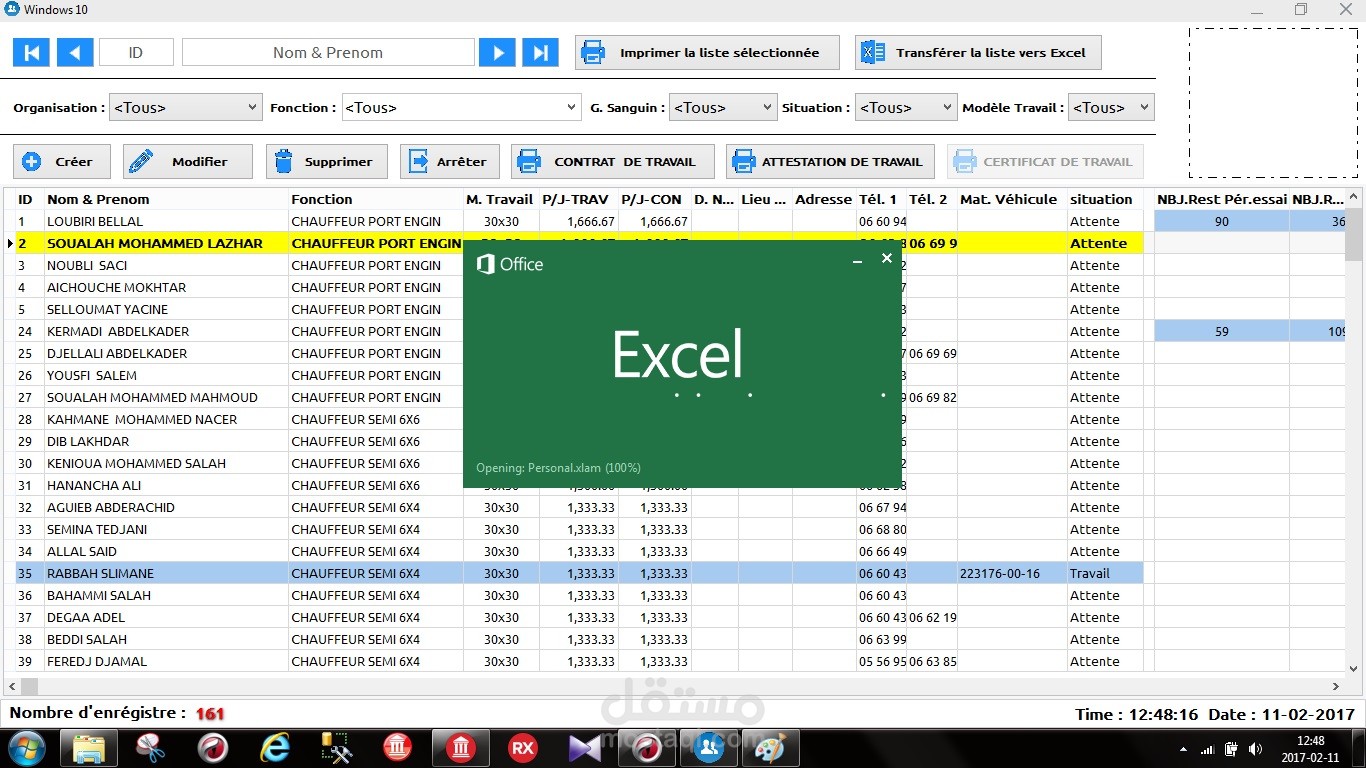Open the Modèle Travail dropdown
Screen dimensions: 1366x768
click(x=1111, y=107)
